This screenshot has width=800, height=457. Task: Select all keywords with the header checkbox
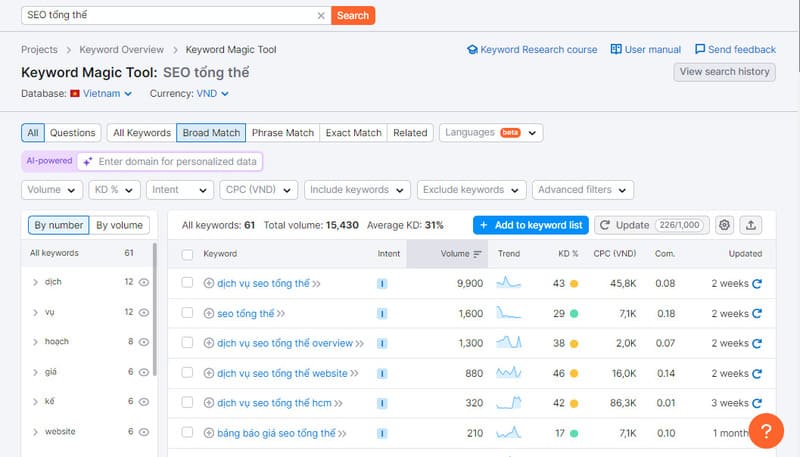click(x=187, y=254)
